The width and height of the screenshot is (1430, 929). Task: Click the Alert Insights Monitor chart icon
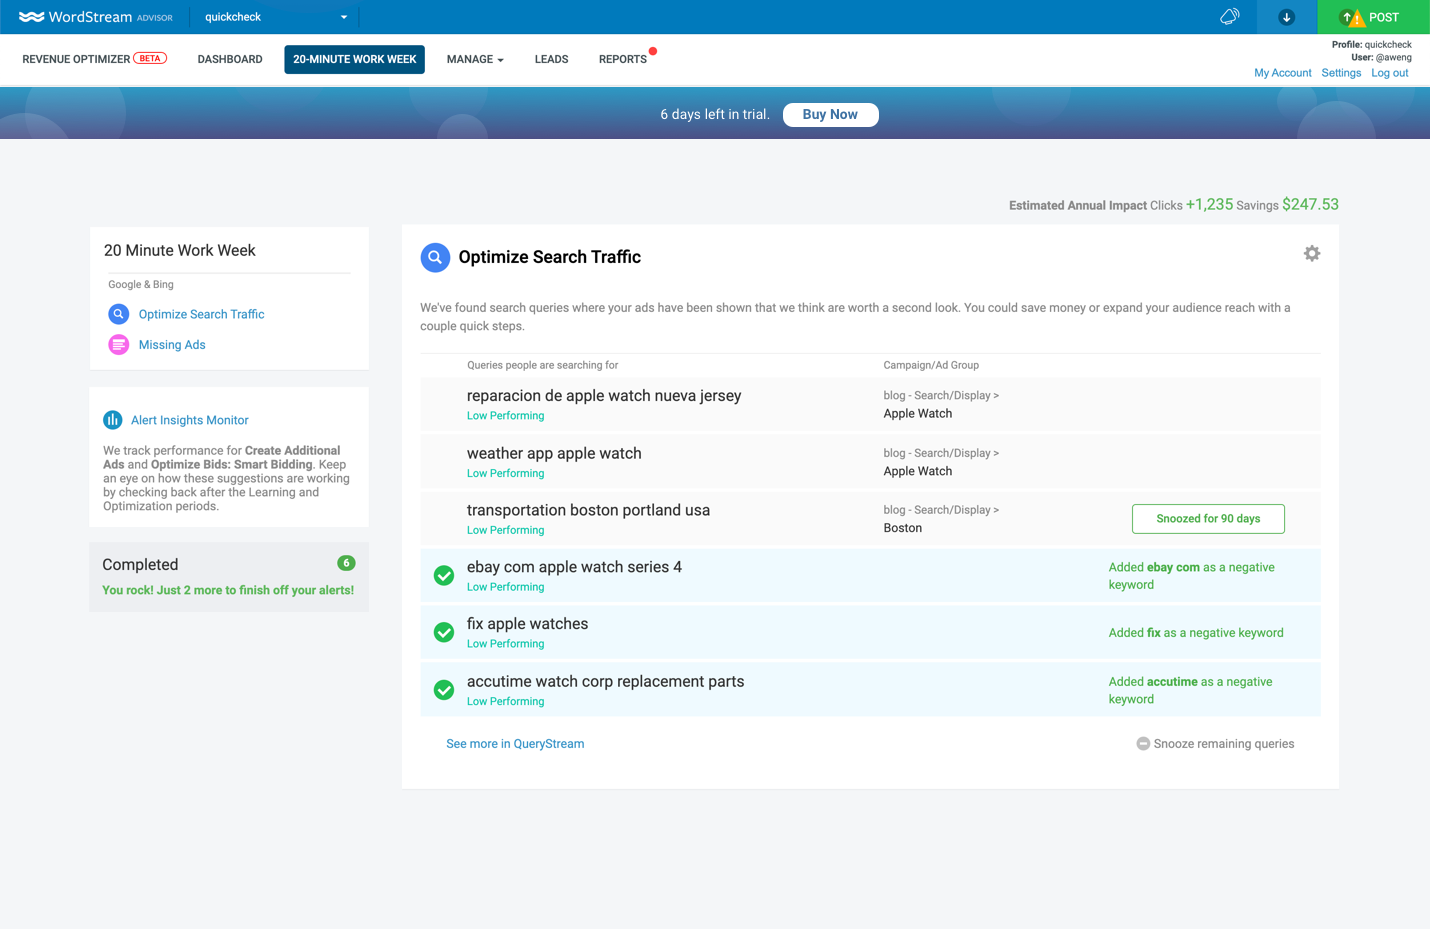coord(113,420)
